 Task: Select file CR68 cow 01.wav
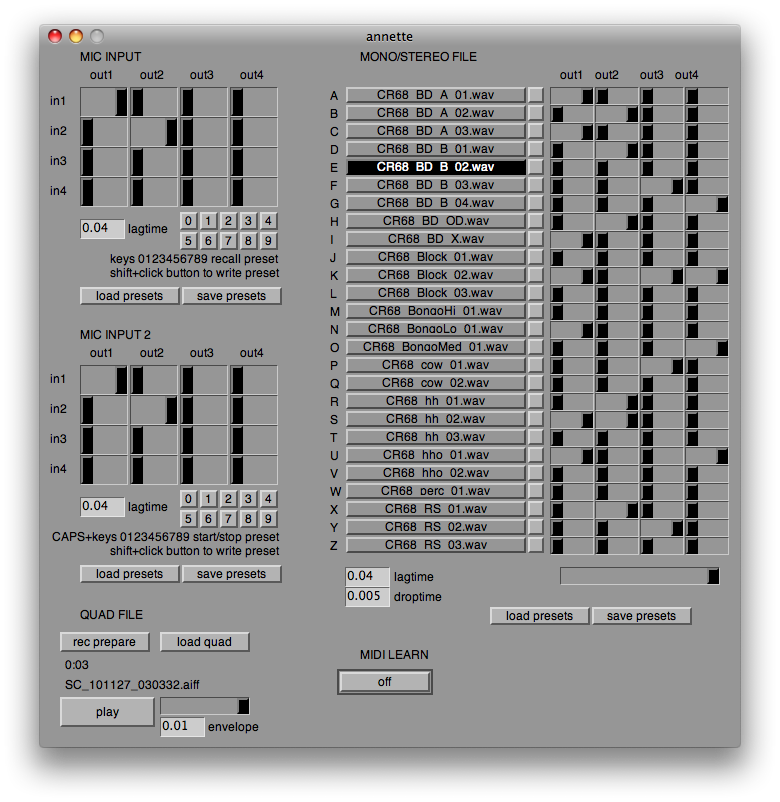pyautogui.click(x=436, y=365)
